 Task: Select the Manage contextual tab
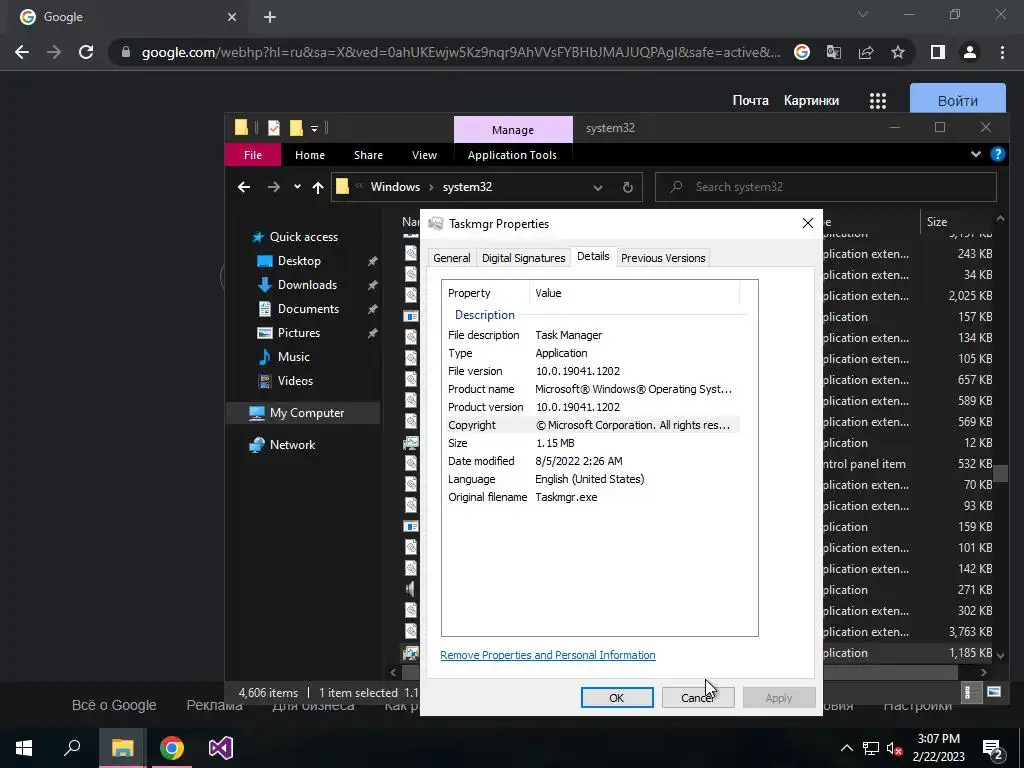(513, 130)
